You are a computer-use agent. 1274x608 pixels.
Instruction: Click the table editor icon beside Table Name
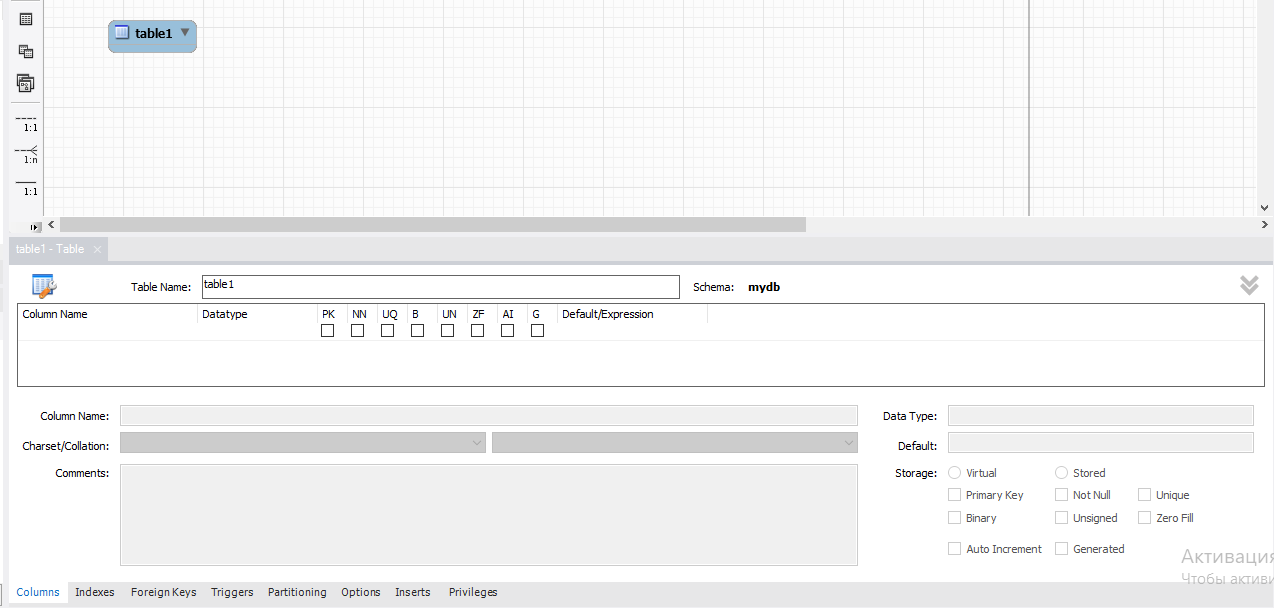[x=44, y=286]
